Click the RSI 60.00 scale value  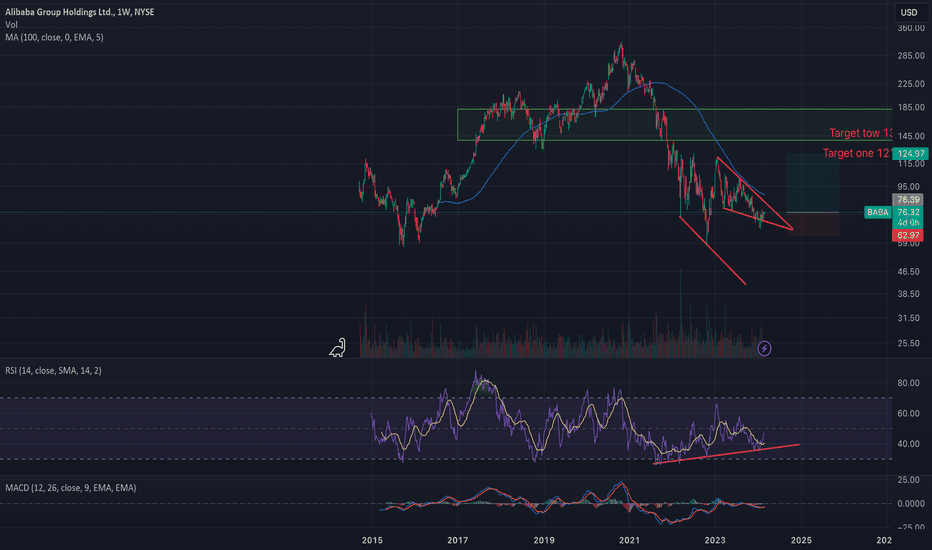click(x=909, y=413)
